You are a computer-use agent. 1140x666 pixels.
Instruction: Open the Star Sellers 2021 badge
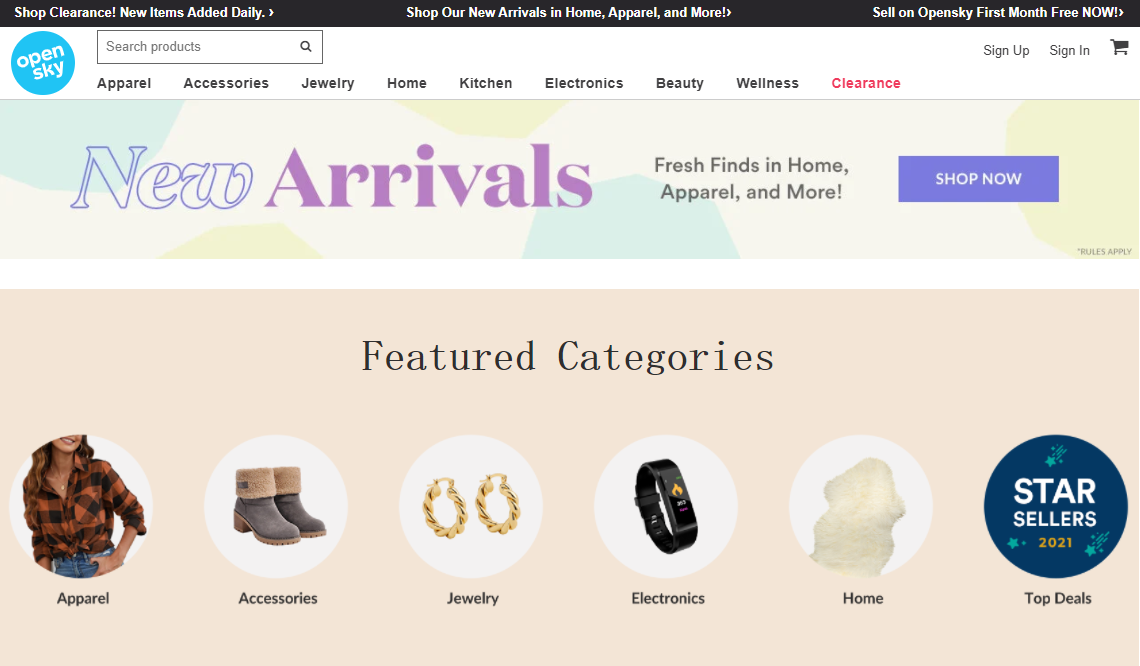point(1056,506)
